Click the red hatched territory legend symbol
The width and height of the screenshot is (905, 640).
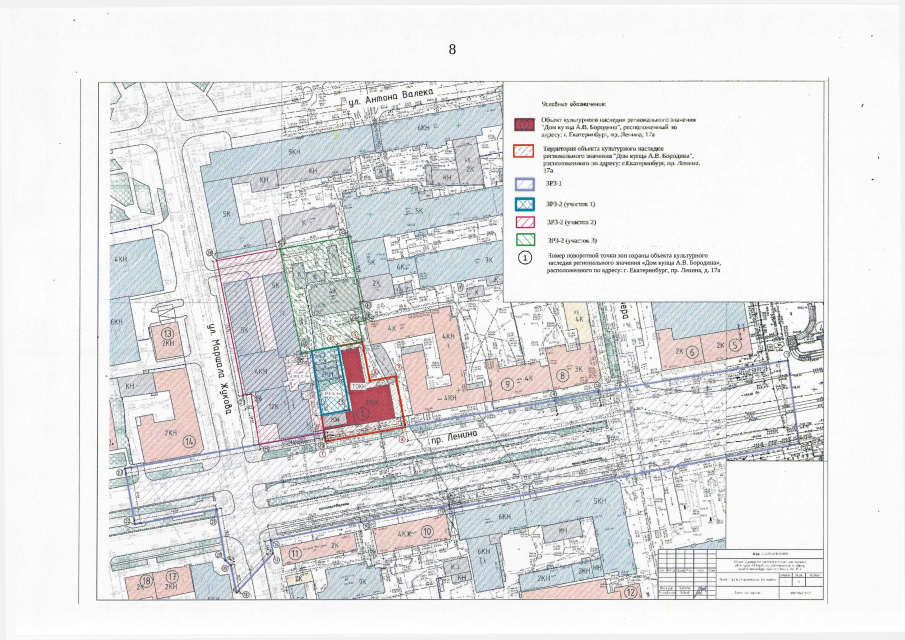tap(523, 152)
